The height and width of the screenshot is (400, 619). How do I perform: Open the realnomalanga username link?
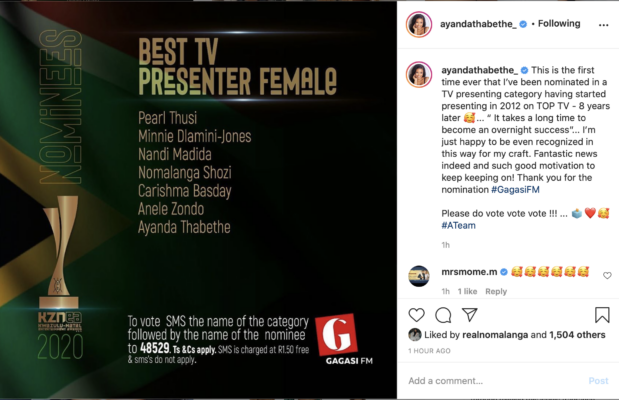click(x=495, y=335)
